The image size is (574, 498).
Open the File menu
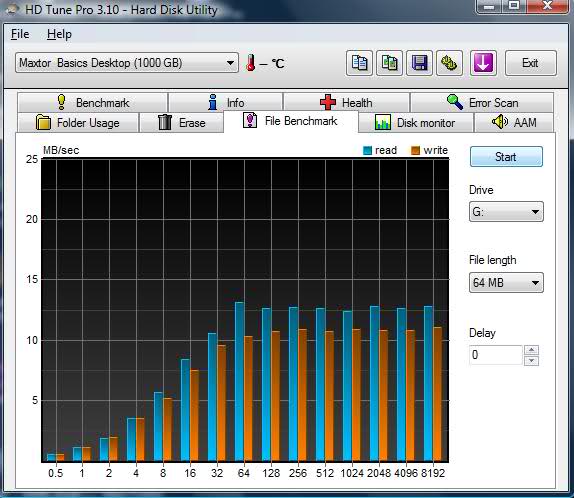[20, 34]
